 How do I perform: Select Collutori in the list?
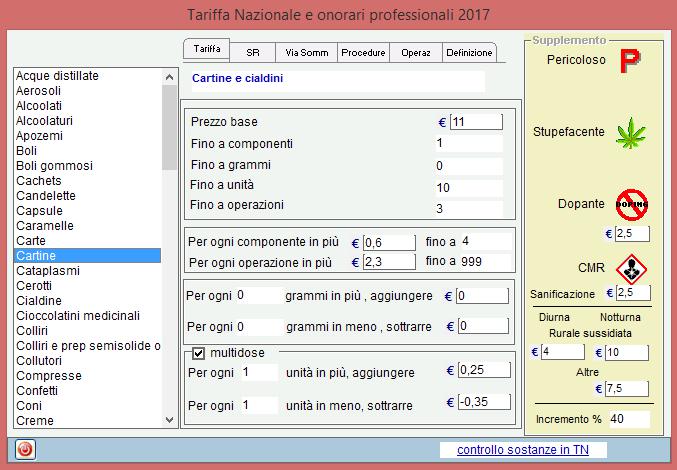coord(88,361)
